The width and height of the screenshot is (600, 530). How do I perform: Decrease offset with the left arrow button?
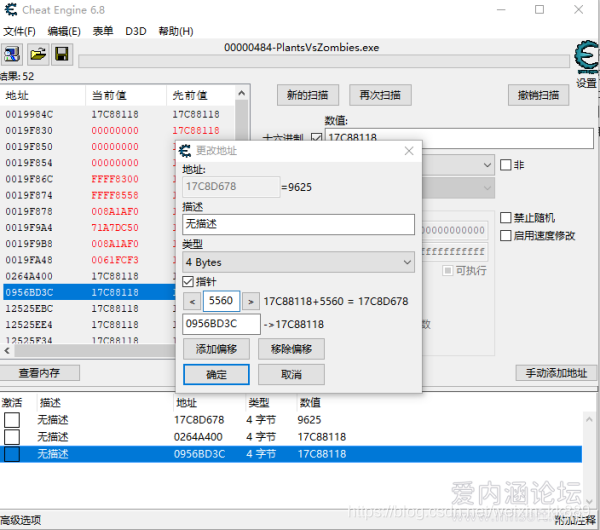coord(192,301)
